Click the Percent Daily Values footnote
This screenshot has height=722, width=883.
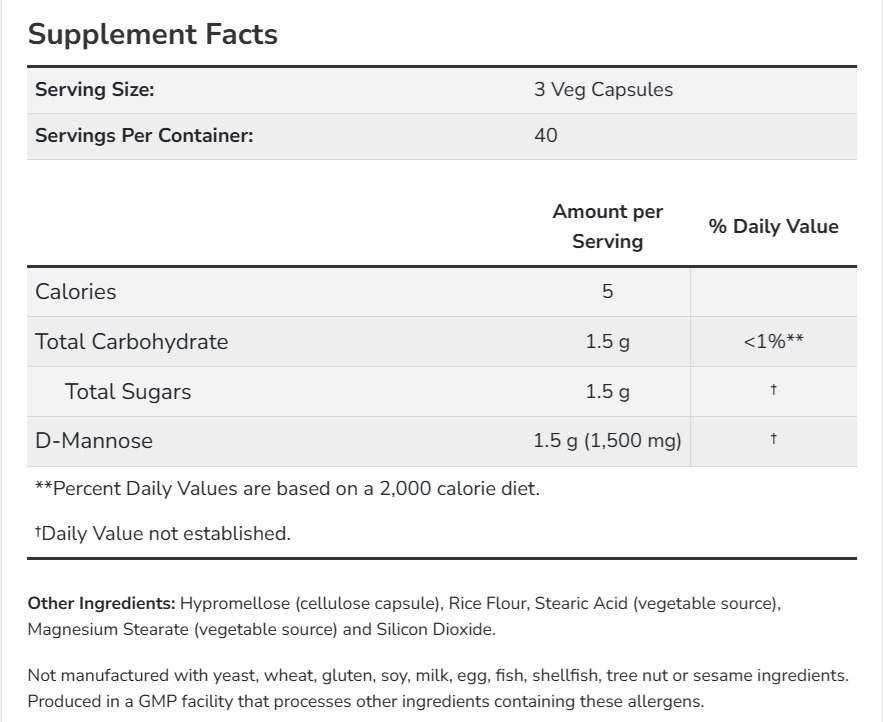tap(288, 489)
